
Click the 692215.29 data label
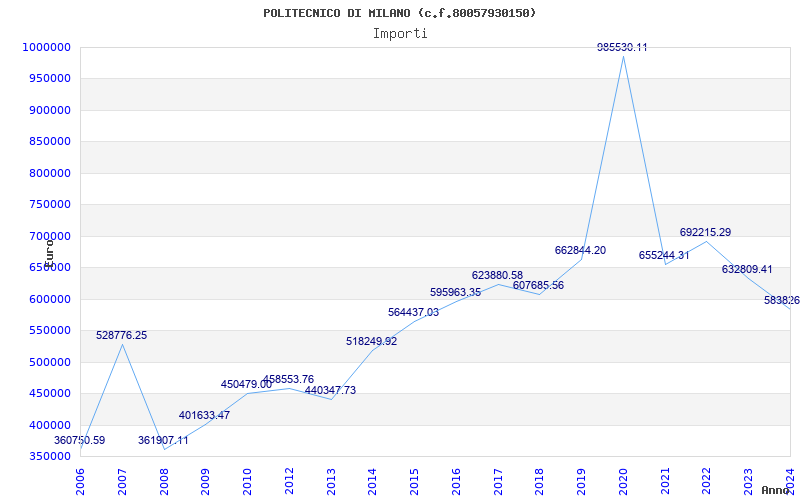tap(706, 232)
